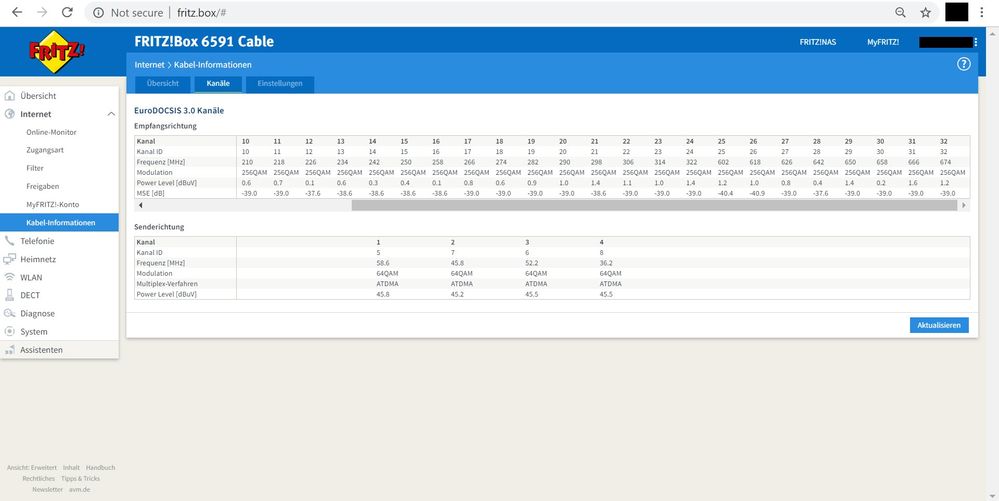Open browser zoom magnifier icon
Viewport: 999px width, 501px height.
coord(900,12)
